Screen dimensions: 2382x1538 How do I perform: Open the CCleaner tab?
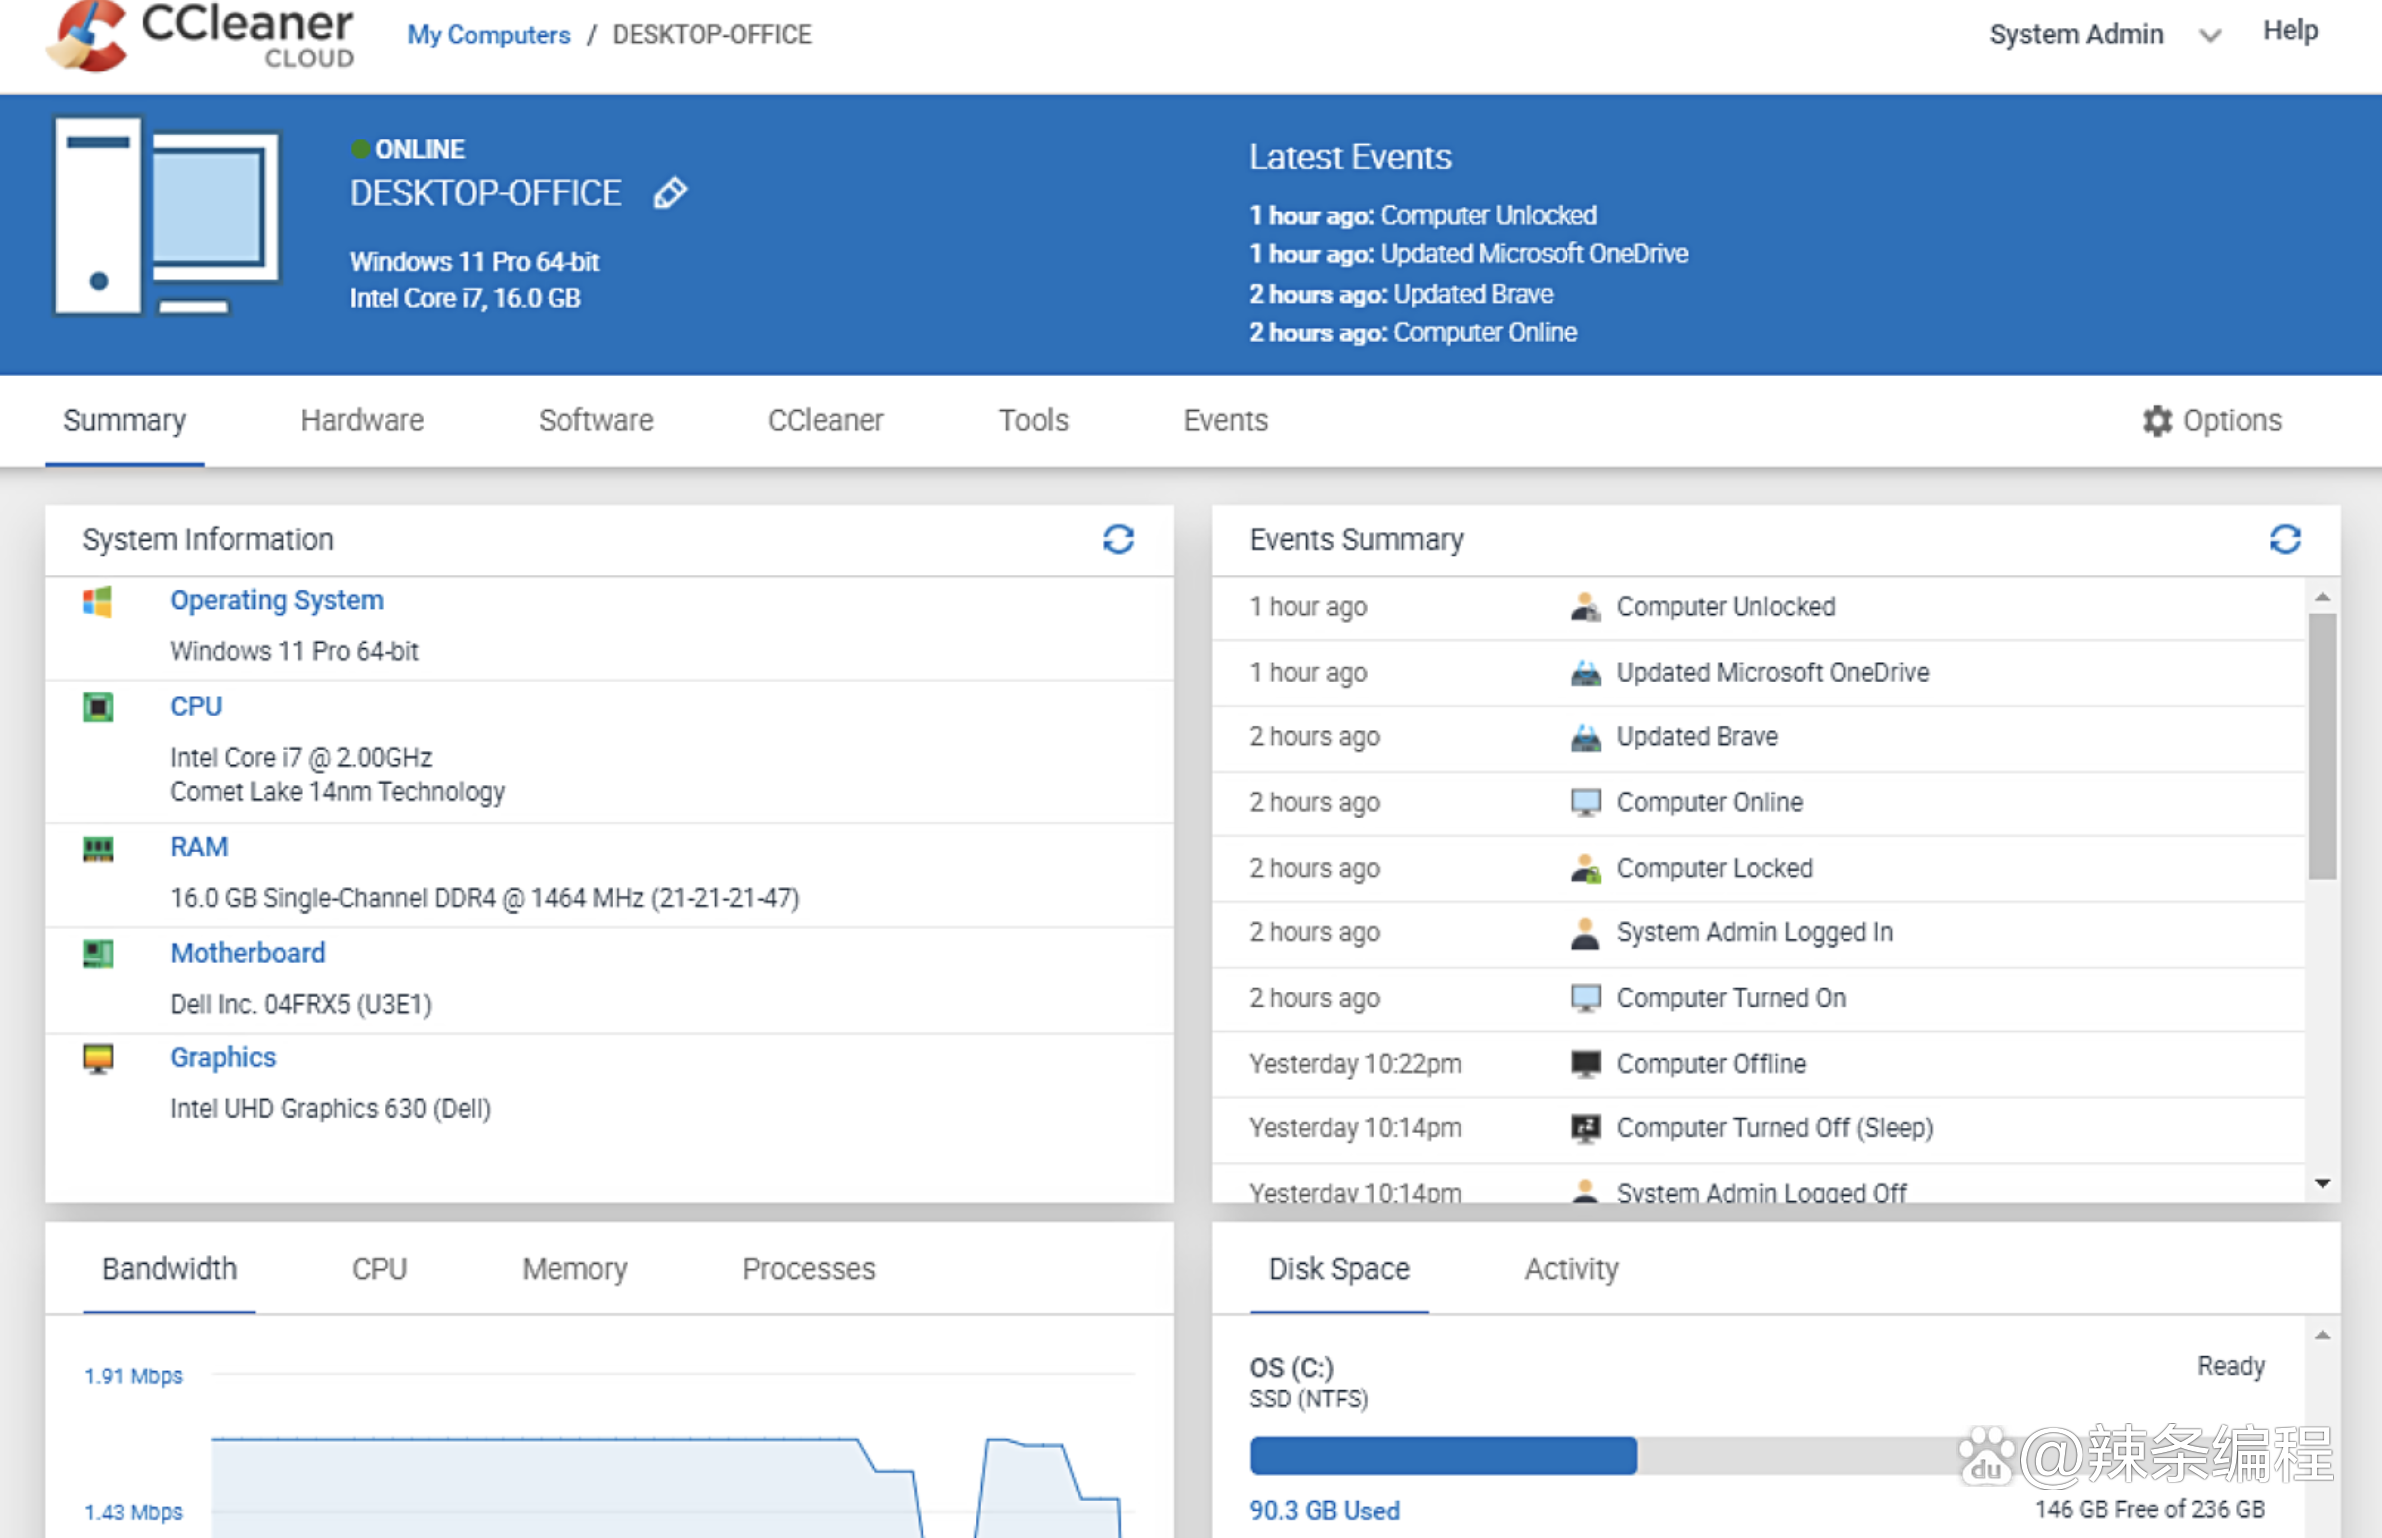click(x=825, y=421)
